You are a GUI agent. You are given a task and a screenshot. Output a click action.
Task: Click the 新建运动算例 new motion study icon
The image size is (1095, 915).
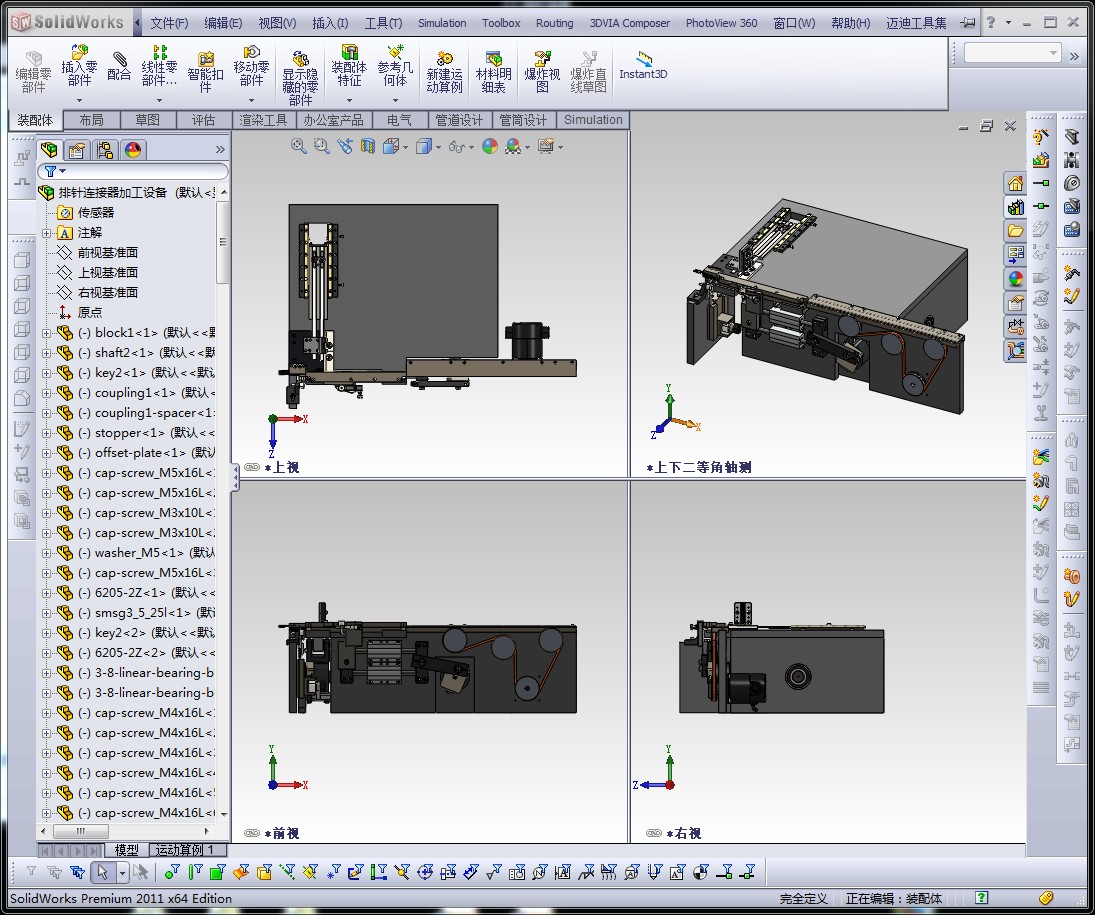(x=444, y=72)
